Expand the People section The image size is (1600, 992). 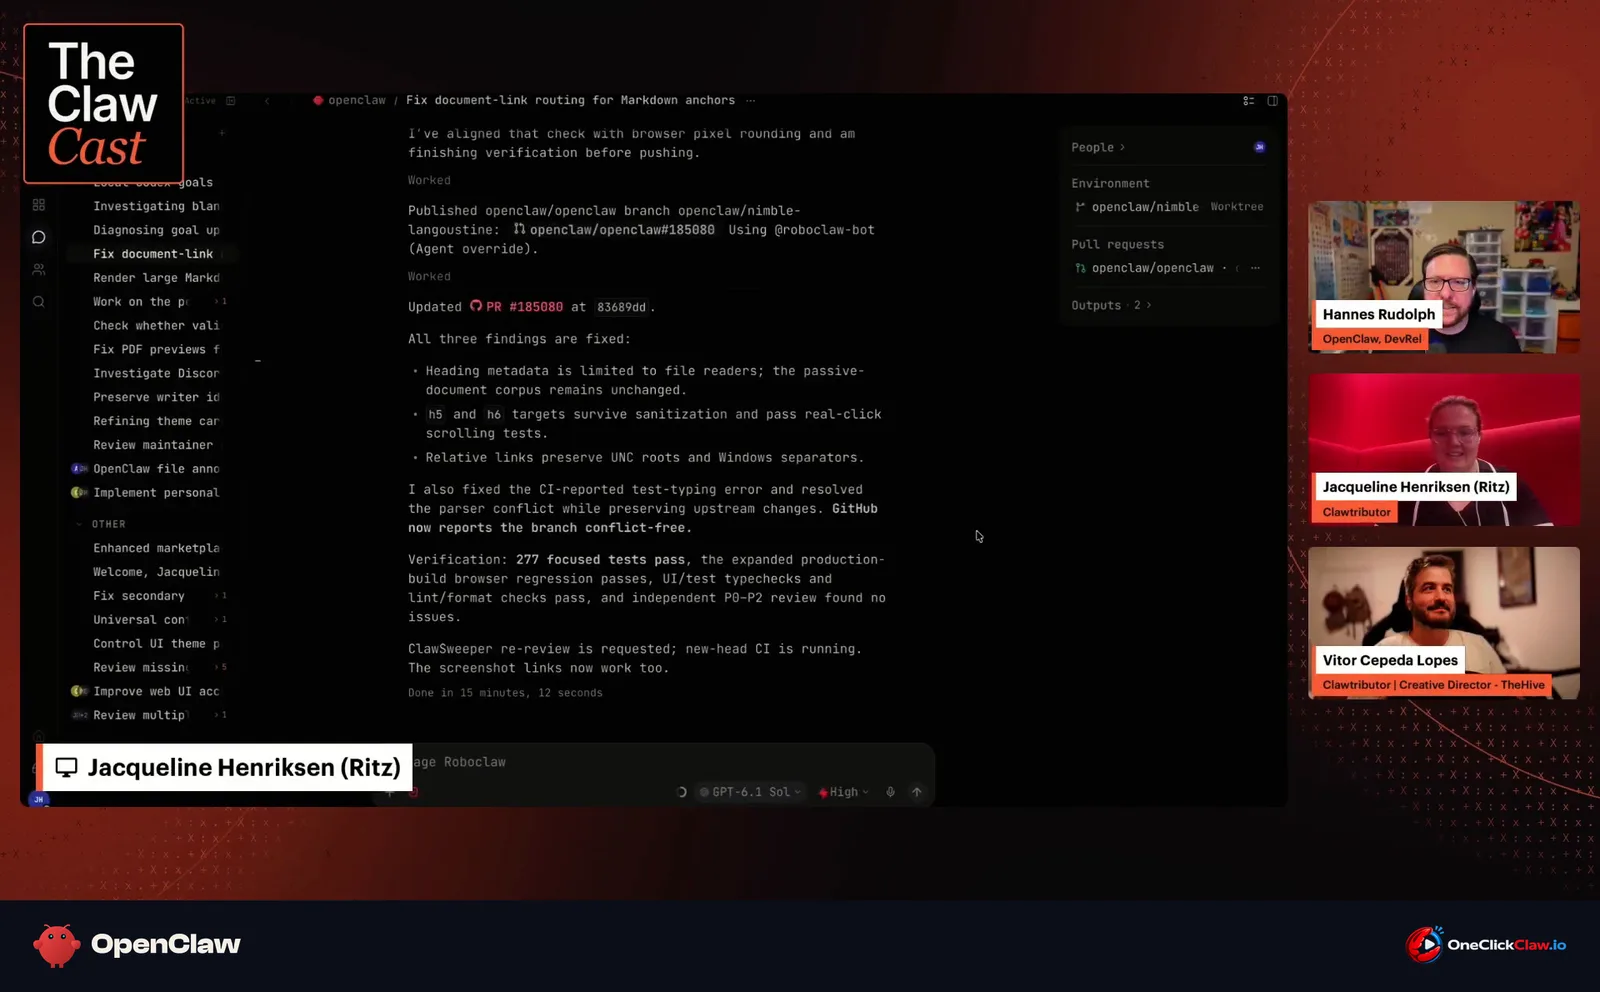pyautogui.click(x=1098, y=147)
